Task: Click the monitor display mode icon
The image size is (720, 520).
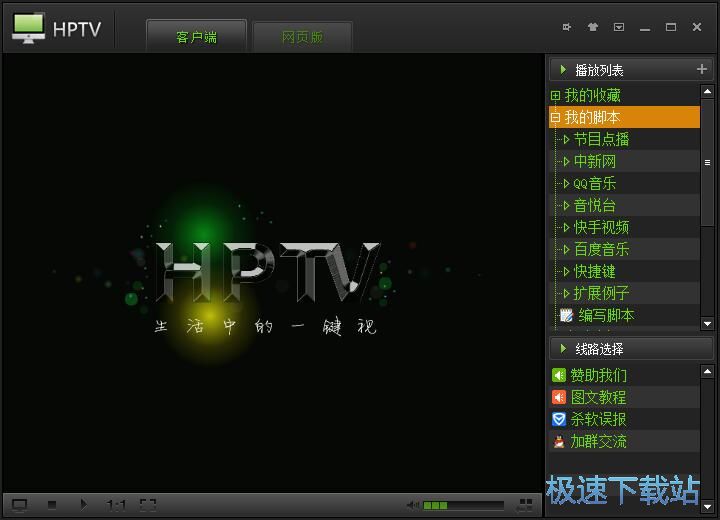Action: coord(19,505)
